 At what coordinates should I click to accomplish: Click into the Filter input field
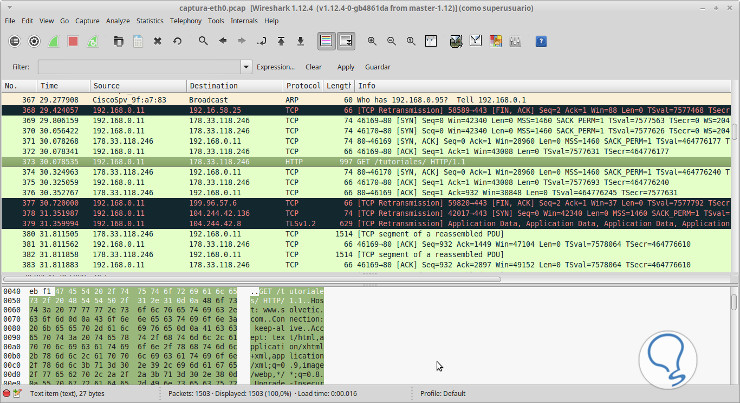pos(139,67)
